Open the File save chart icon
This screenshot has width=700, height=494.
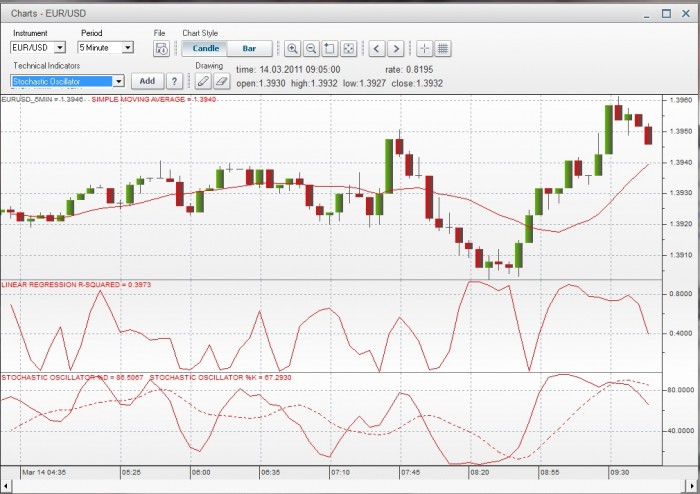pos(161,48)
